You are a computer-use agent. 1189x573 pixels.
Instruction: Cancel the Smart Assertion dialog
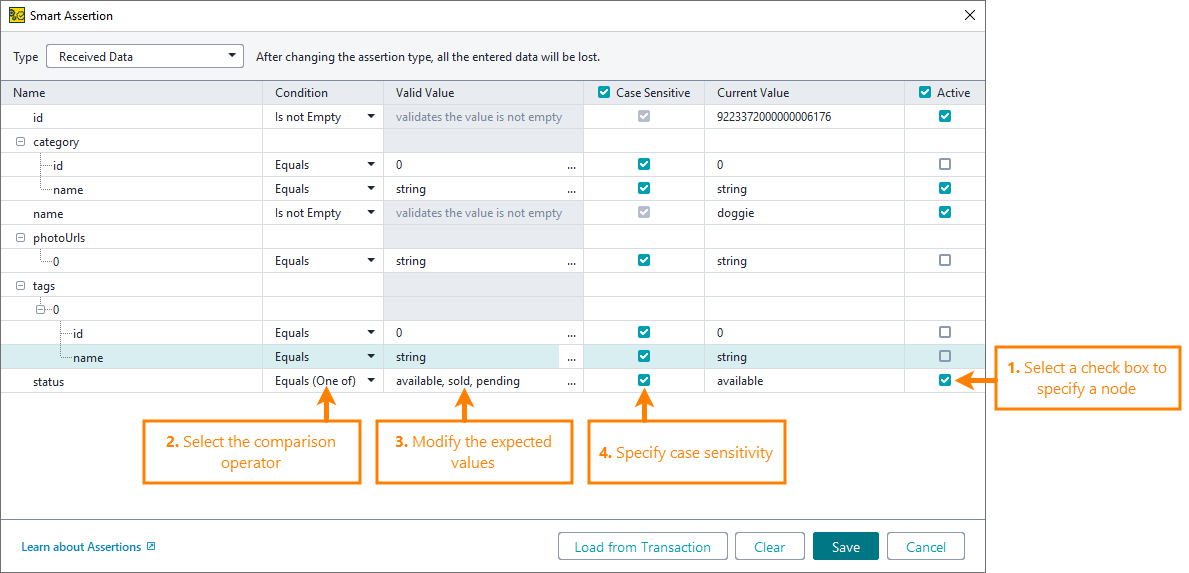click(925, 546)
